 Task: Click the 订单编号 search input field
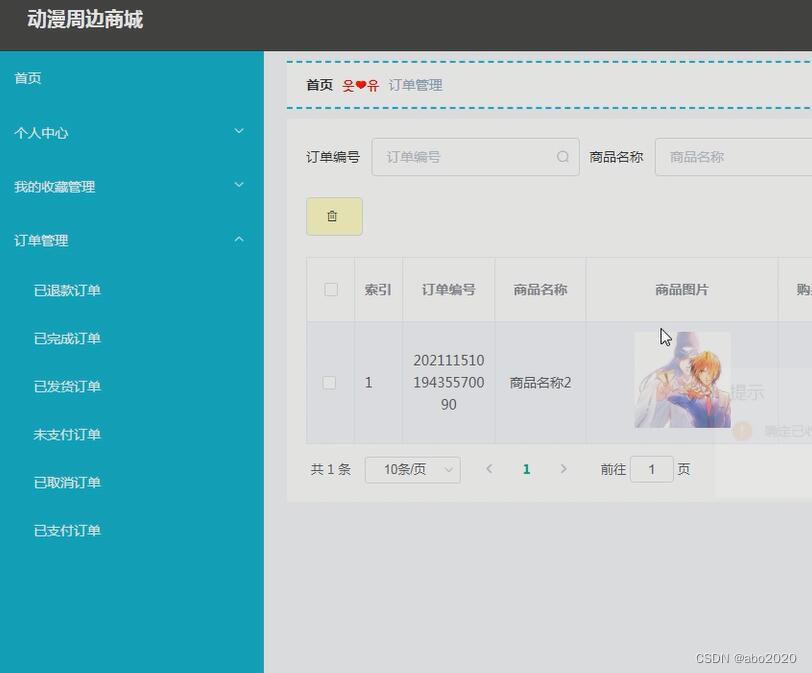pos(475,157)
